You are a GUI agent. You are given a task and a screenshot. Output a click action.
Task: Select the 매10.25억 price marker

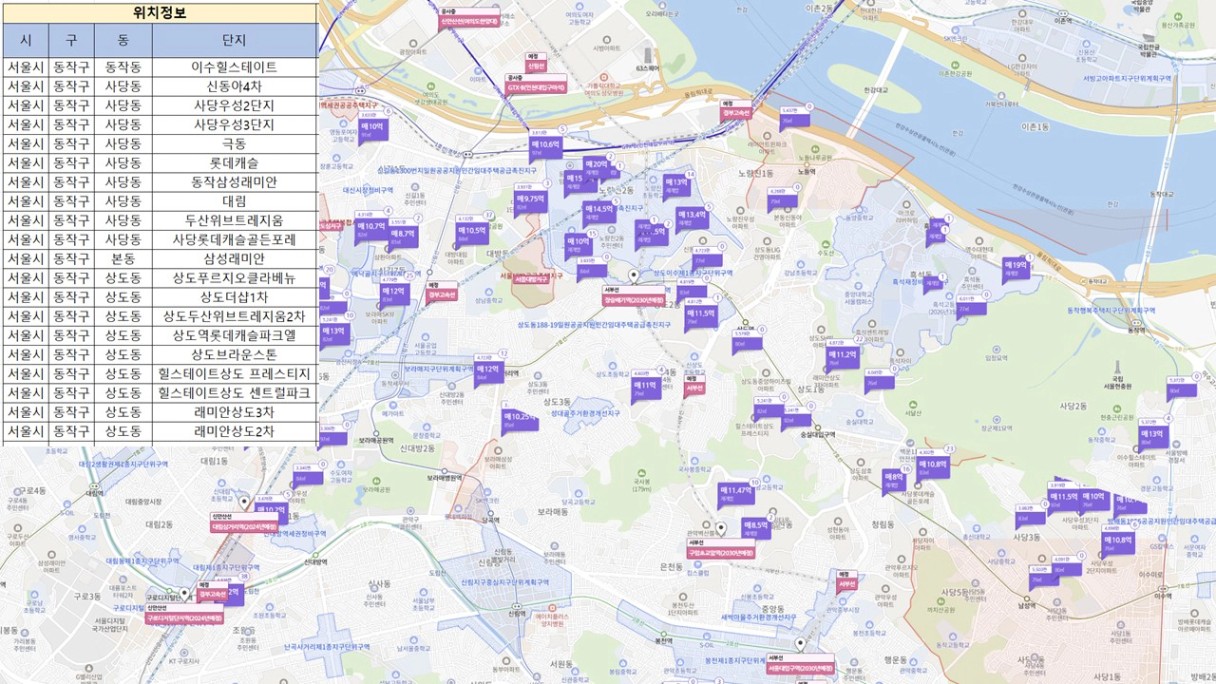(x=520, y=418)
